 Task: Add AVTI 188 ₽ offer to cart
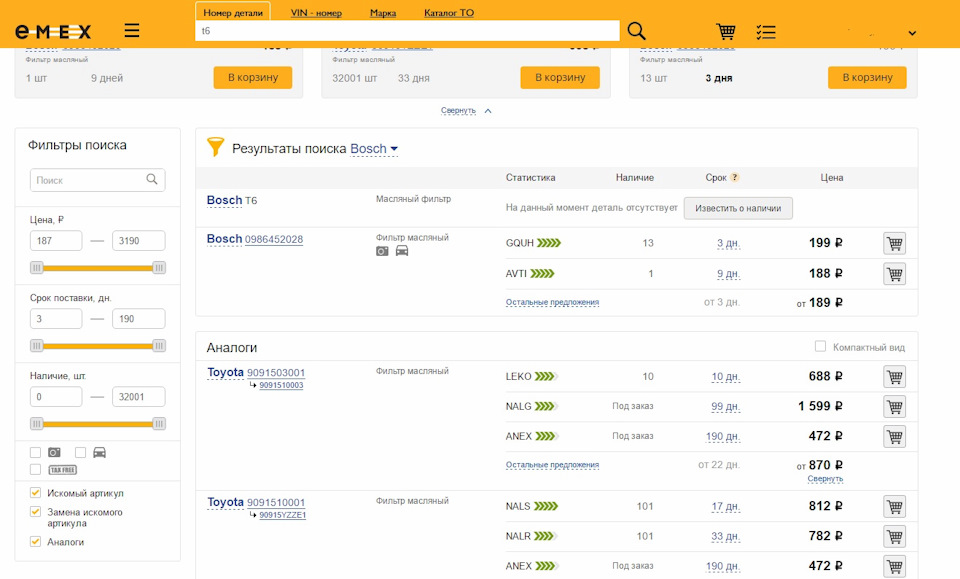[x=894, y=274]
